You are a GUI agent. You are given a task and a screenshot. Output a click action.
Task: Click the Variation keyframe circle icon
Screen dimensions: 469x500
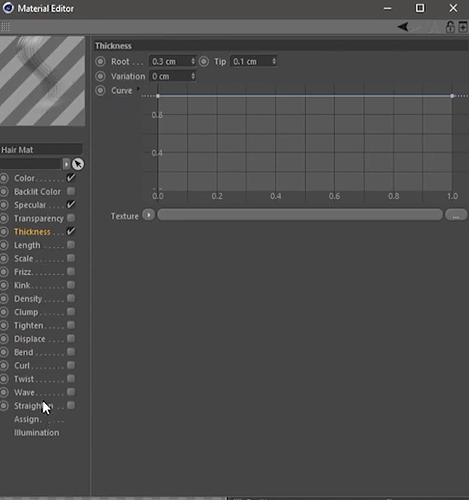(100, 76)
